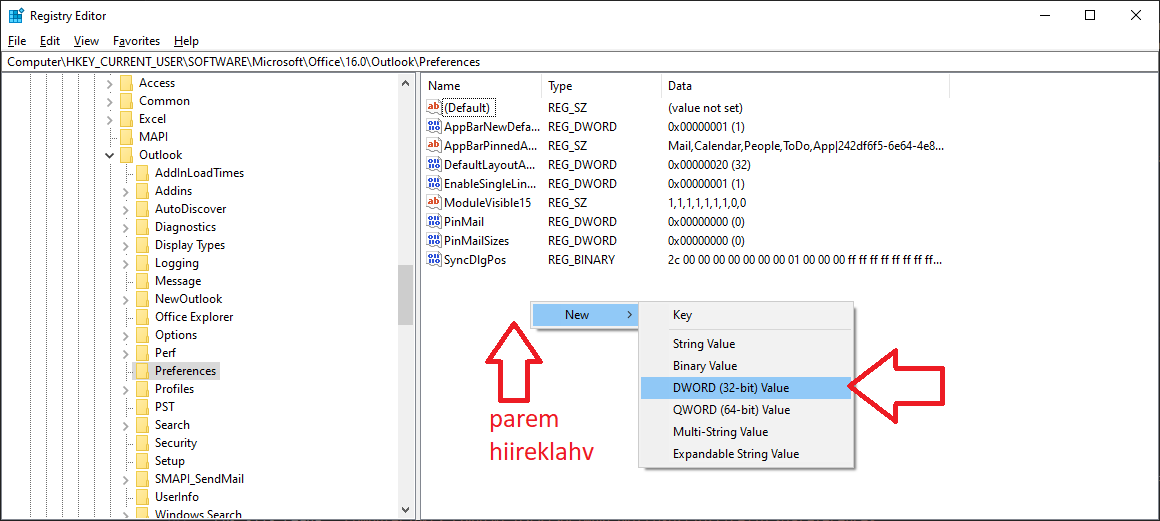1160x521 pixels.
Task: Open the Help menu
Action: (186, 41)
